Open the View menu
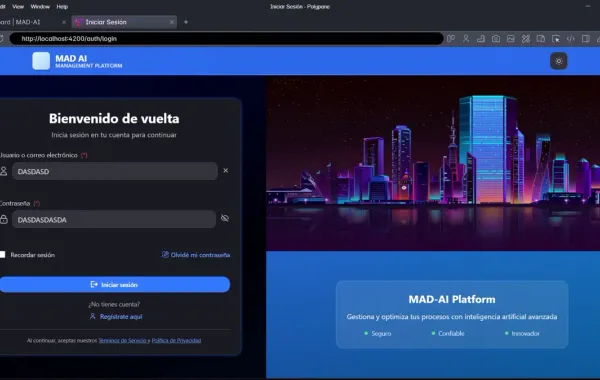 point(18,7)
